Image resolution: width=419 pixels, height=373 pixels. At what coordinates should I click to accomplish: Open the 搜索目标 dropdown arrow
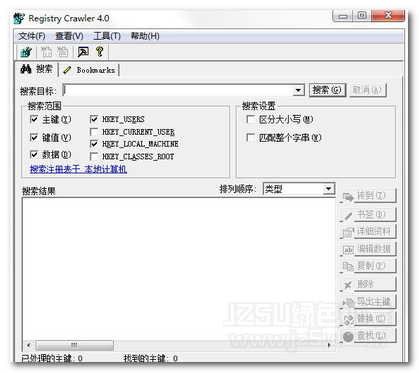[x=298, y=90]
